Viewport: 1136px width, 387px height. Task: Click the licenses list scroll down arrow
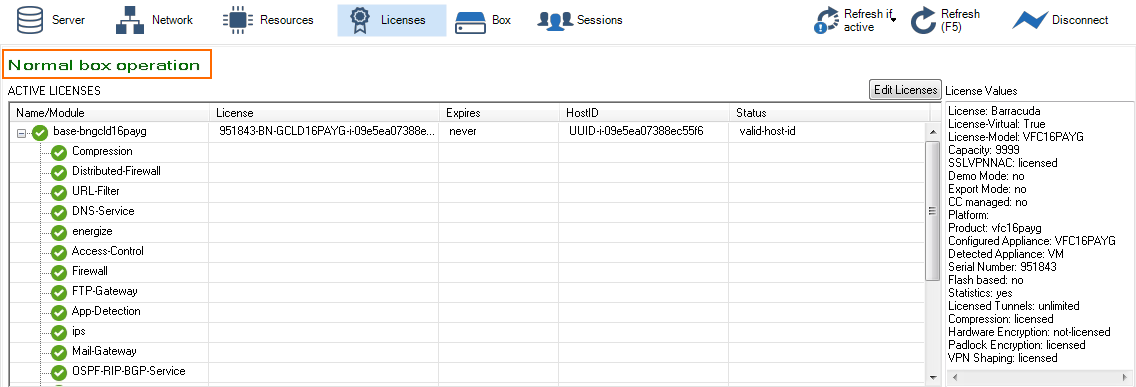tap(933, 378)
